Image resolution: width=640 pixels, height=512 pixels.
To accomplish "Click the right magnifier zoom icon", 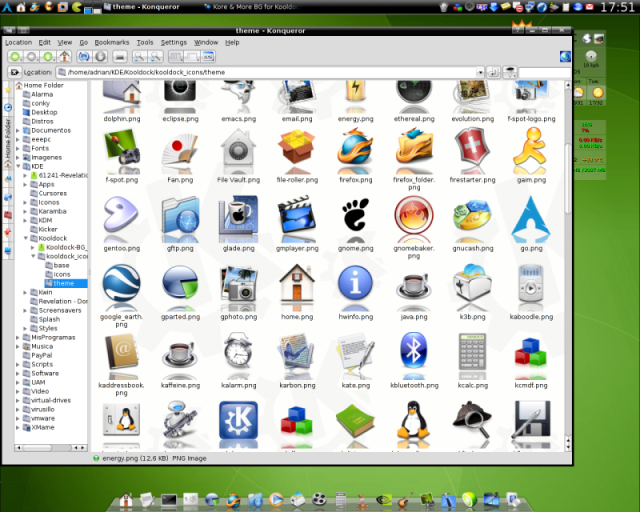I will click(156, 56).
